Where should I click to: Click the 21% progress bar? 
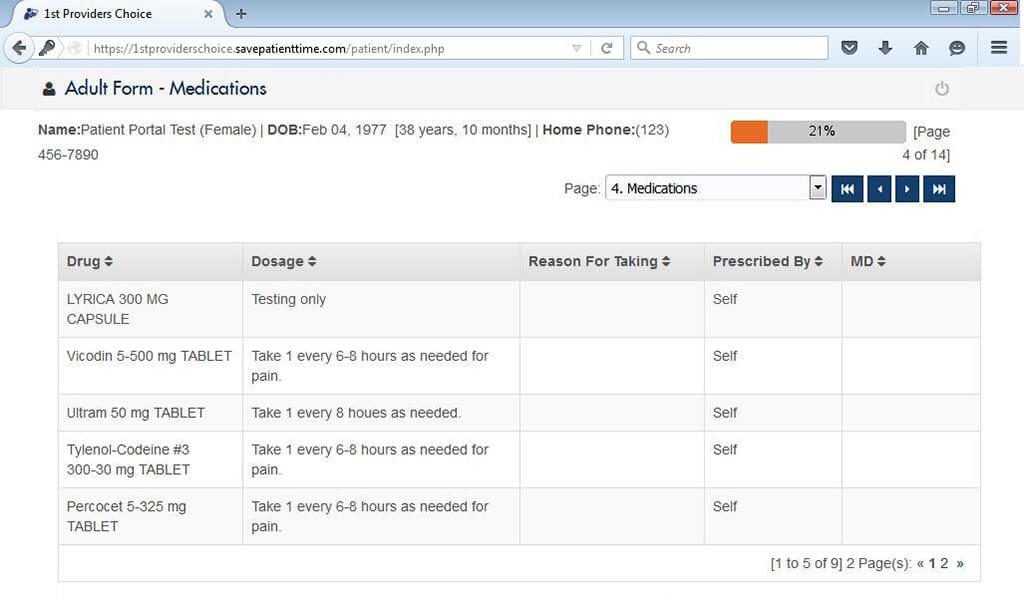pyautogui.click(x=818, y=132)
